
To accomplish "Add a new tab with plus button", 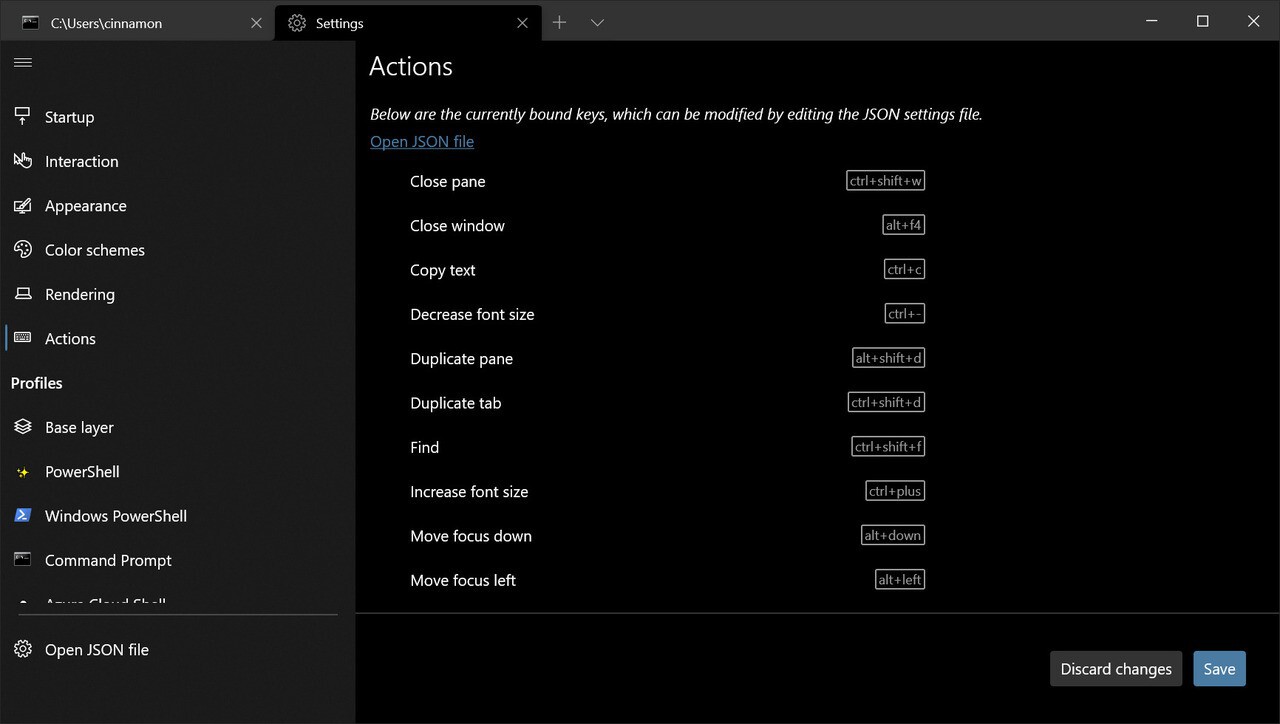I will pos(559,23).
